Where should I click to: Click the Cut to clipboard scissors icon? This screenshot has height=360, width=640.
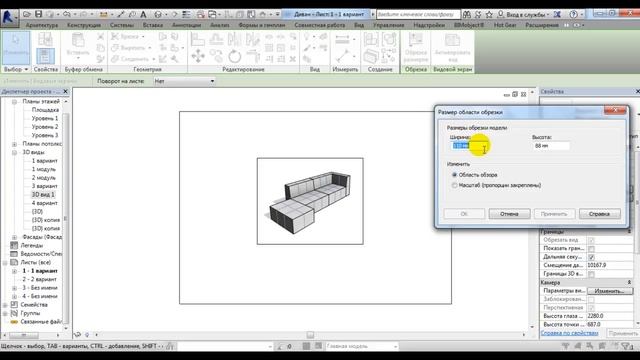pos(100,37)
